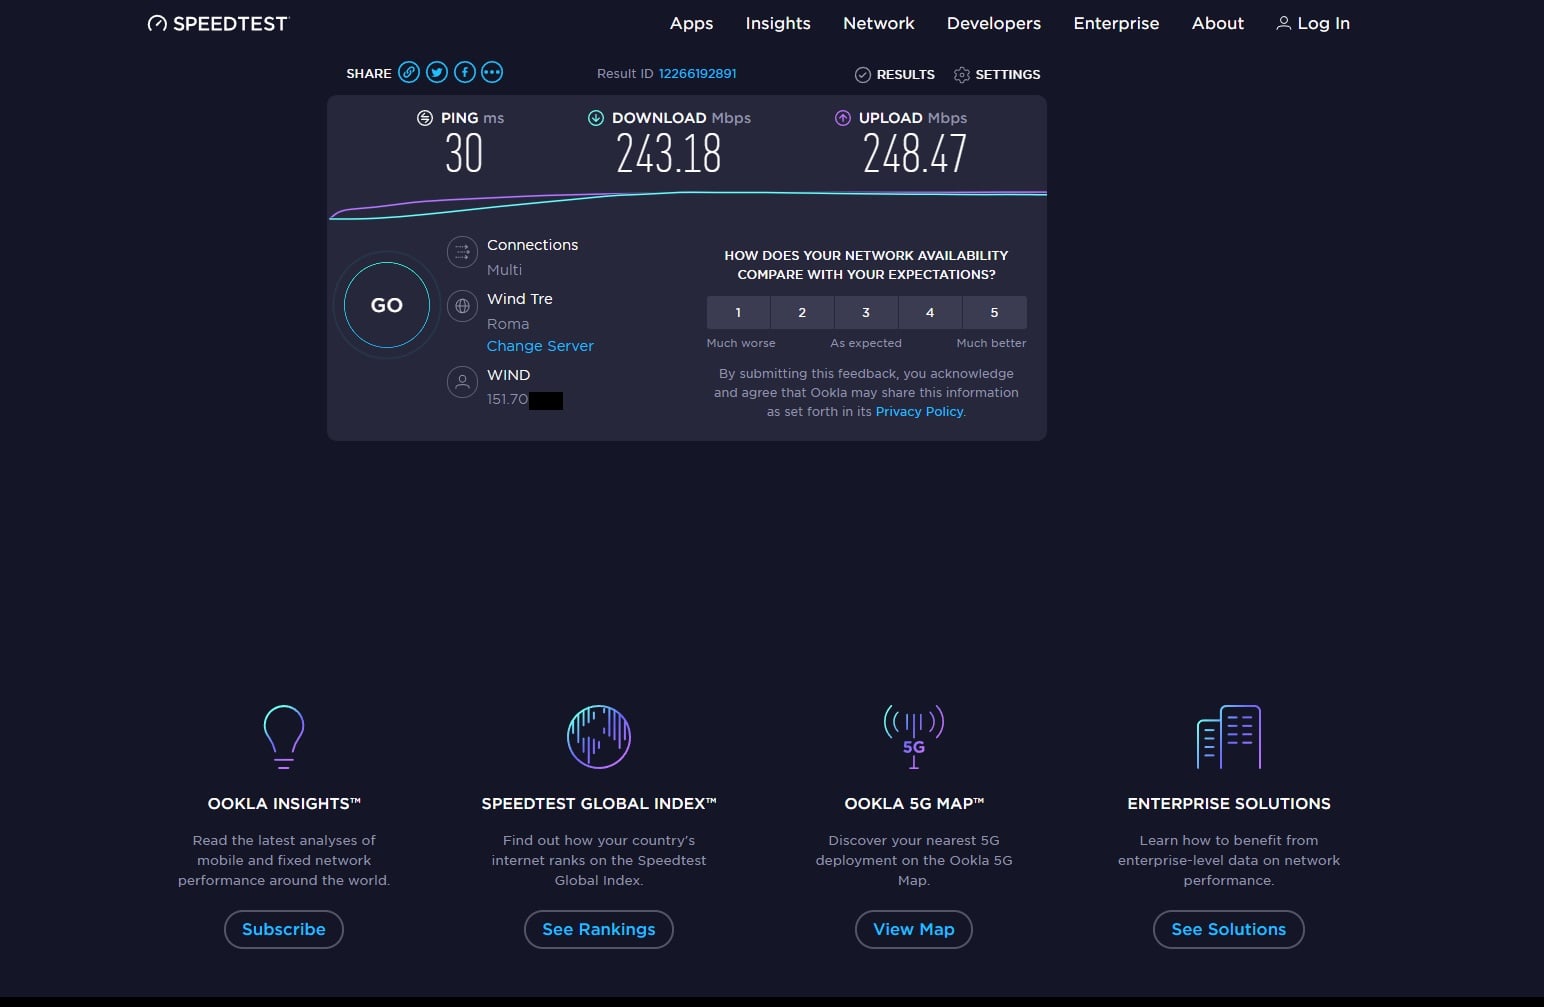Click the Wind Tre server globe icon
This screenshot has width=1544, height=1007.
pyautogui.click(x=462, y=306)
